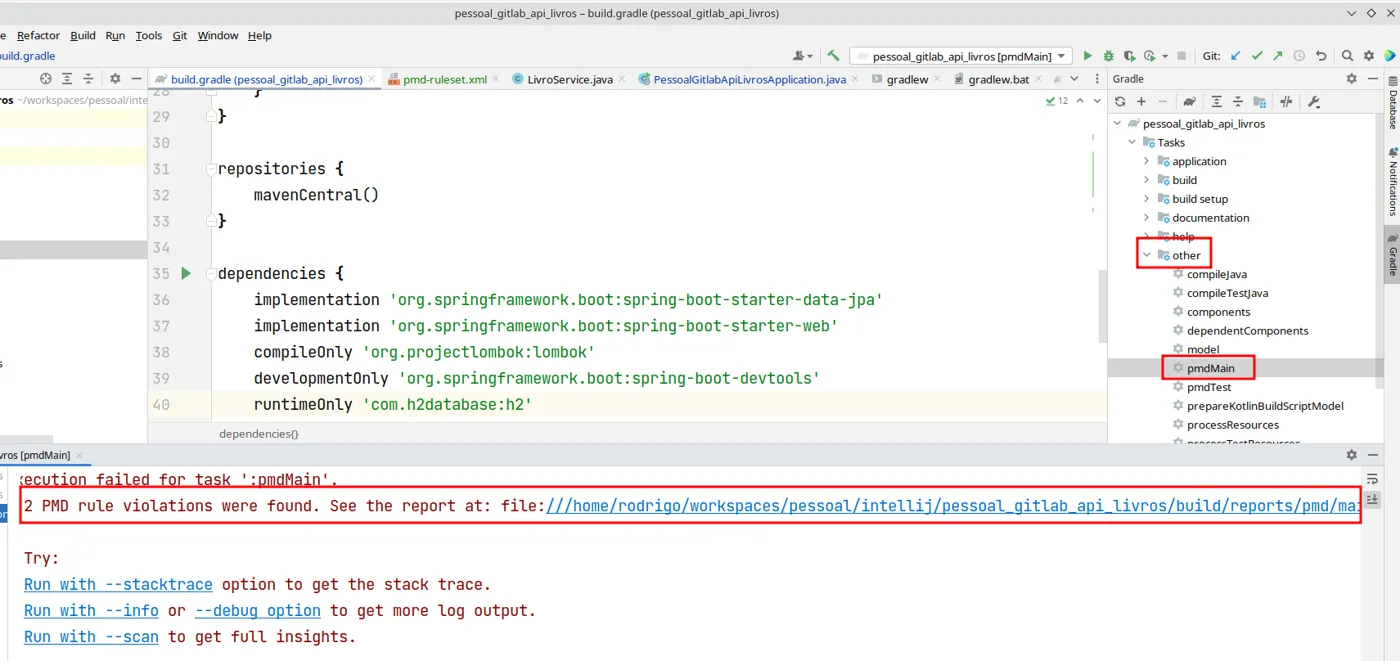
Task: Open the PMD report file link
Action: tap(952, 506)
